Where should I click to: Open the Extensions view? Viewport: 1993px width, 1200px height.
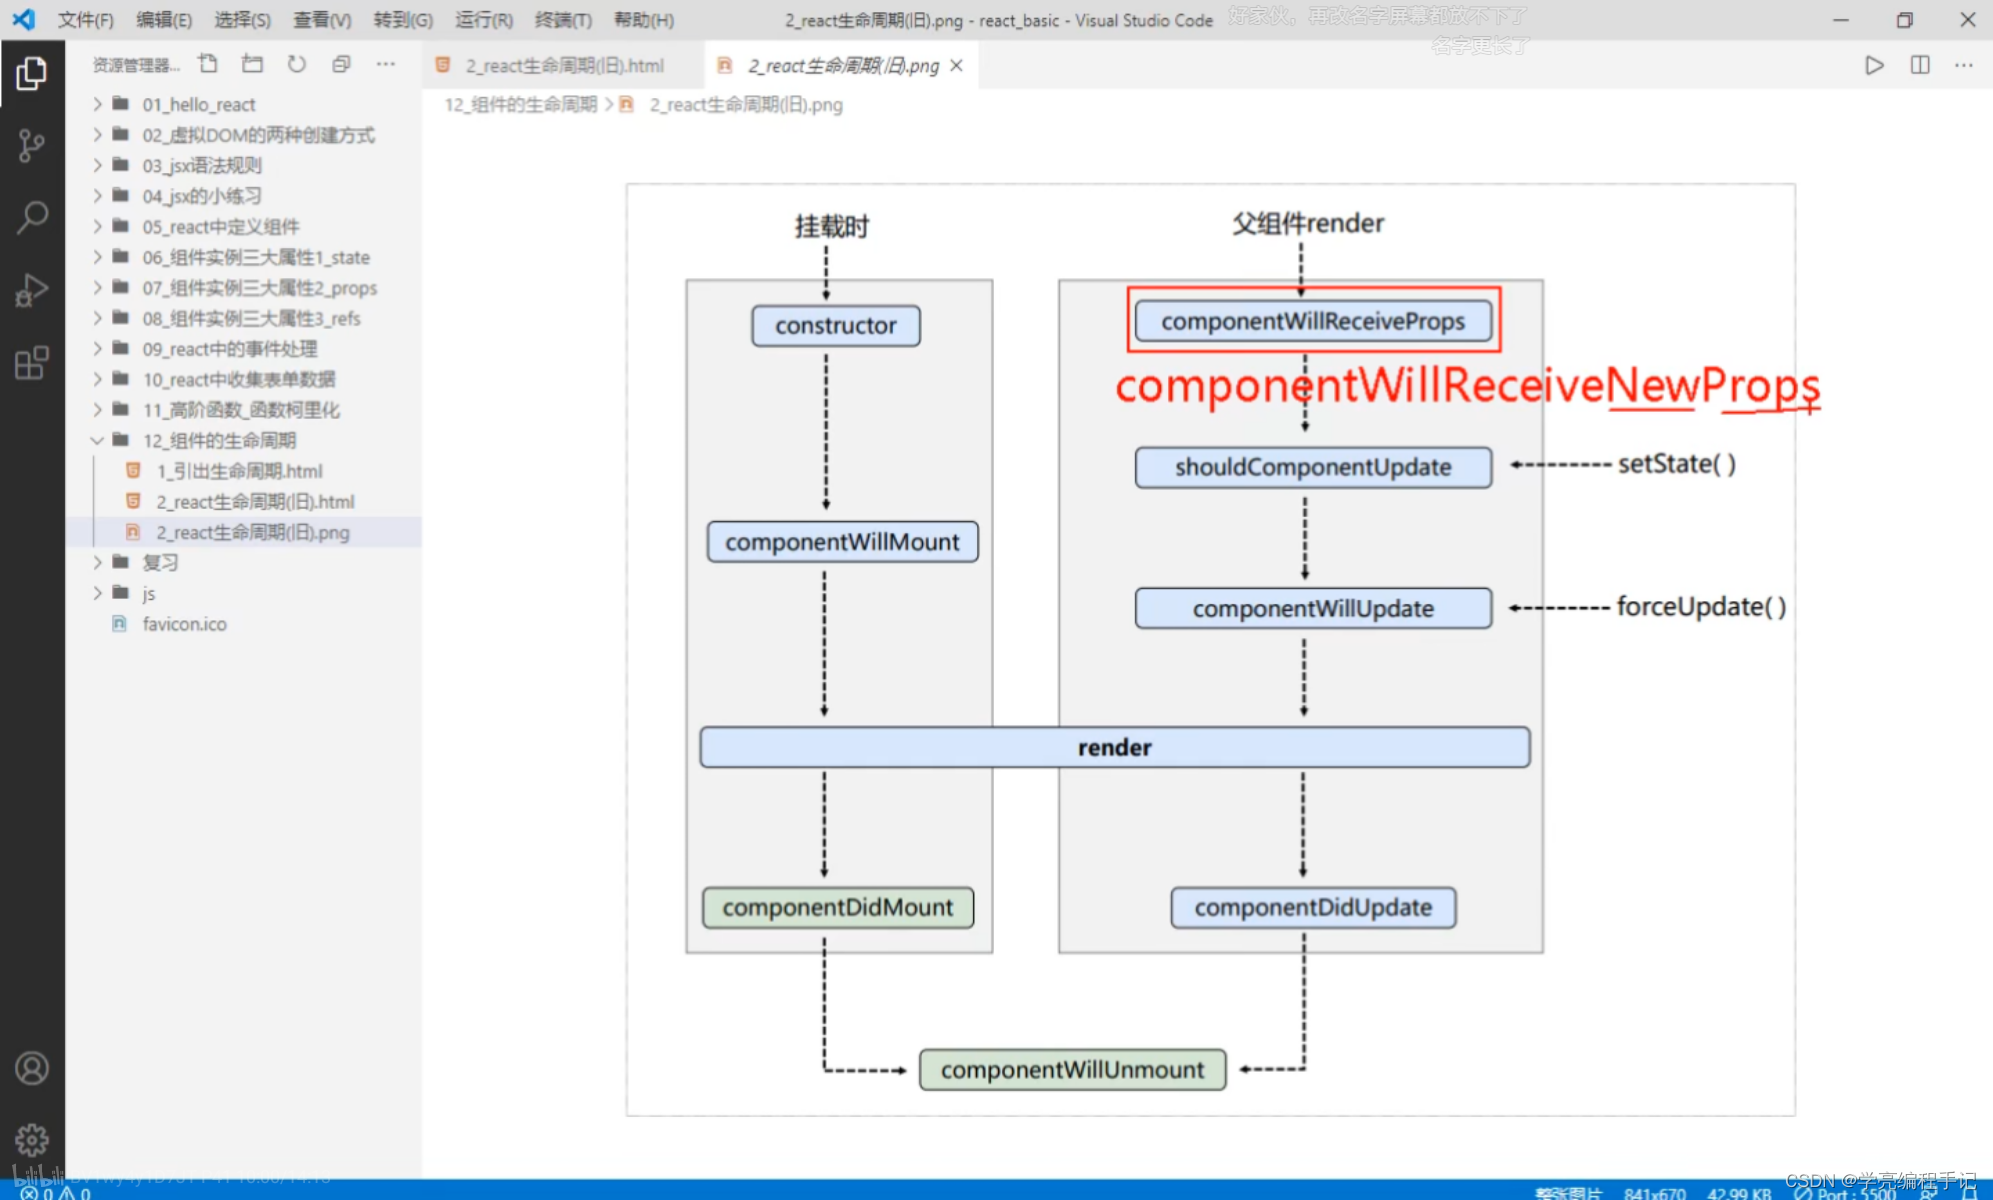pyautogui.click(x=32, y=362)
